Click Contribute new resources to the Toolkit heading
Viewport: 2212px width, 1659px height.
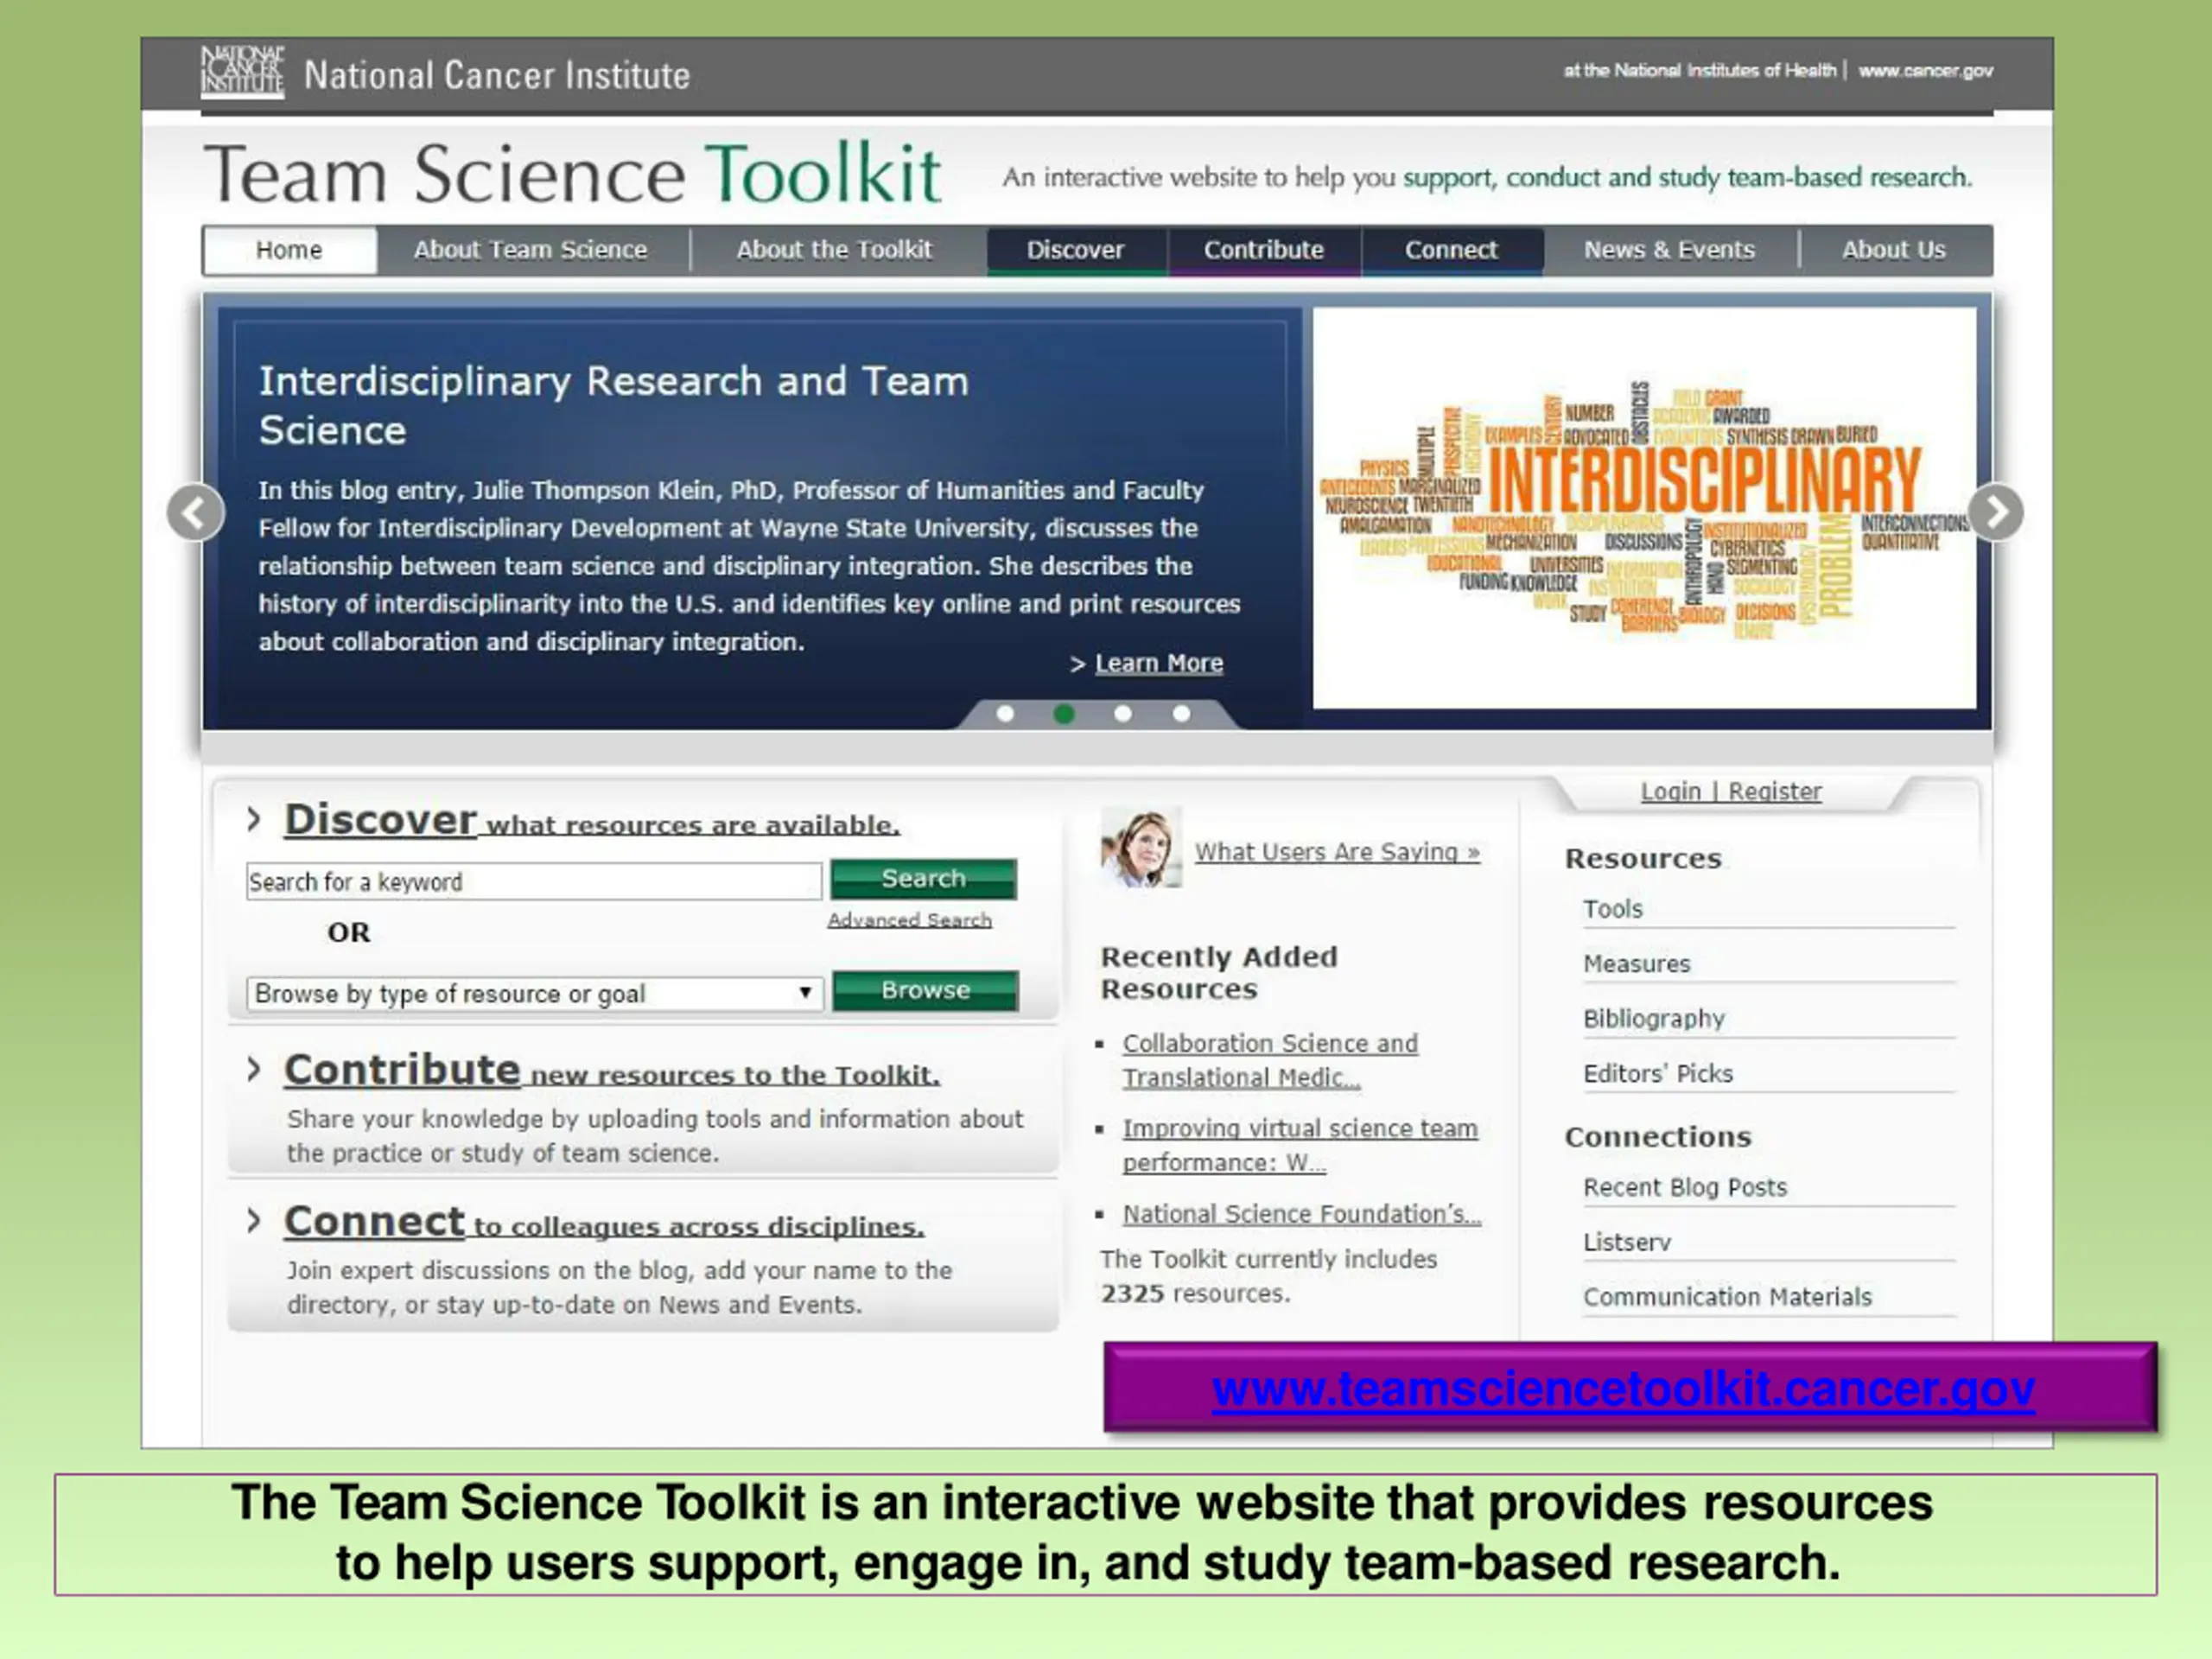tap(612, 1070)
